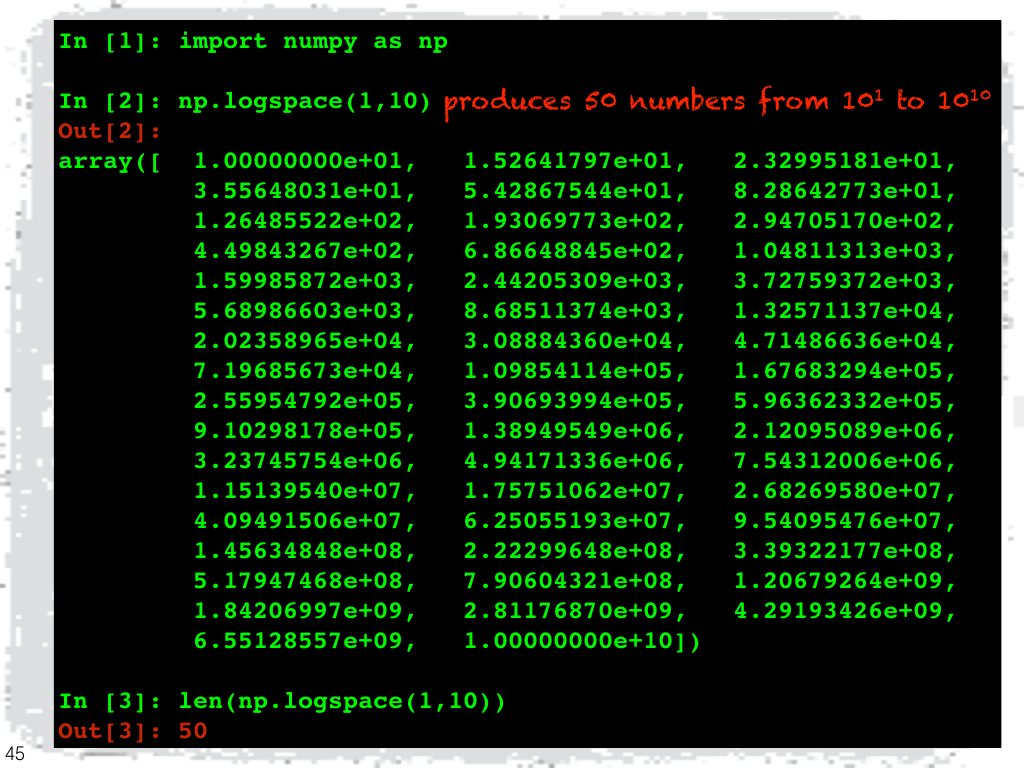The width and height of the screenshot is (1024, 768).
Task: Click the In [2] prompt label
Action: [x=111, y=102]
